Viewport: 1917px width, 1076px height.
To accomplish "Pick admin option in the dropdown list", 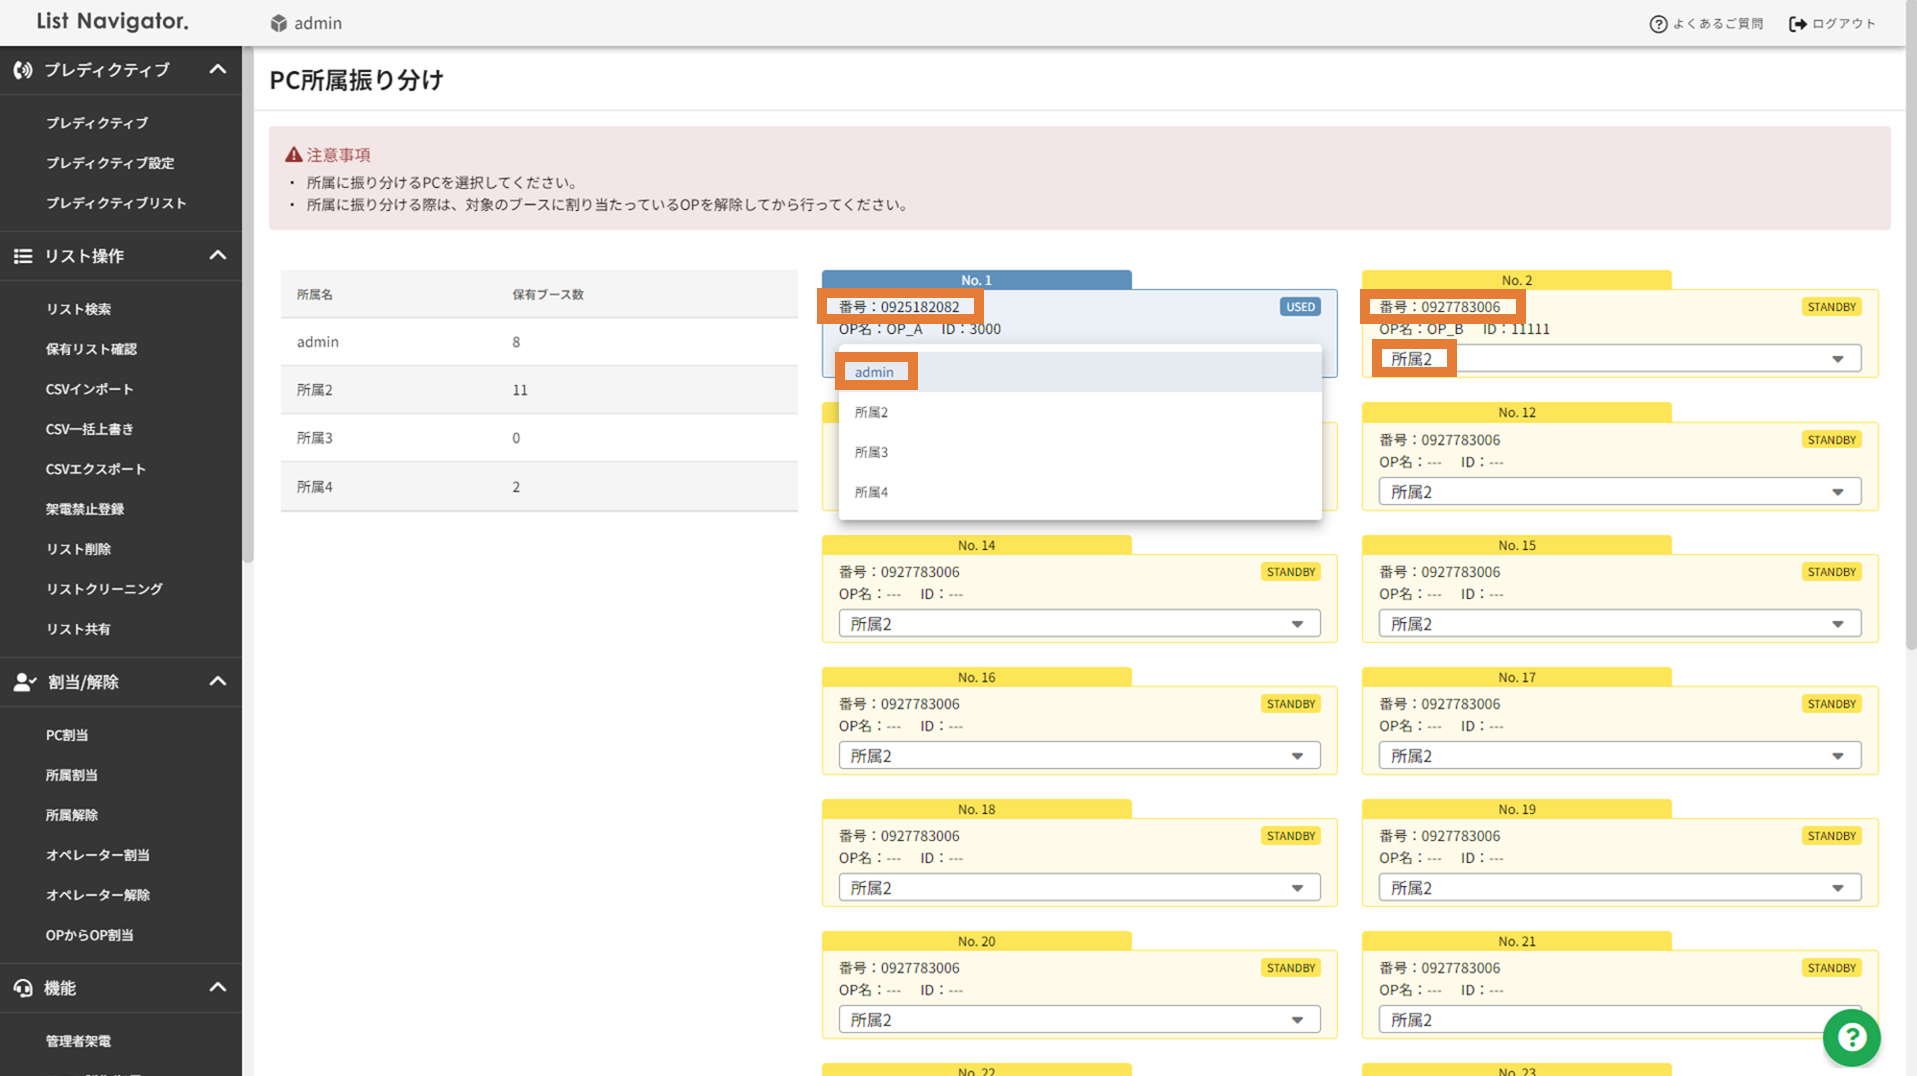I will click(x=874, y=372).
